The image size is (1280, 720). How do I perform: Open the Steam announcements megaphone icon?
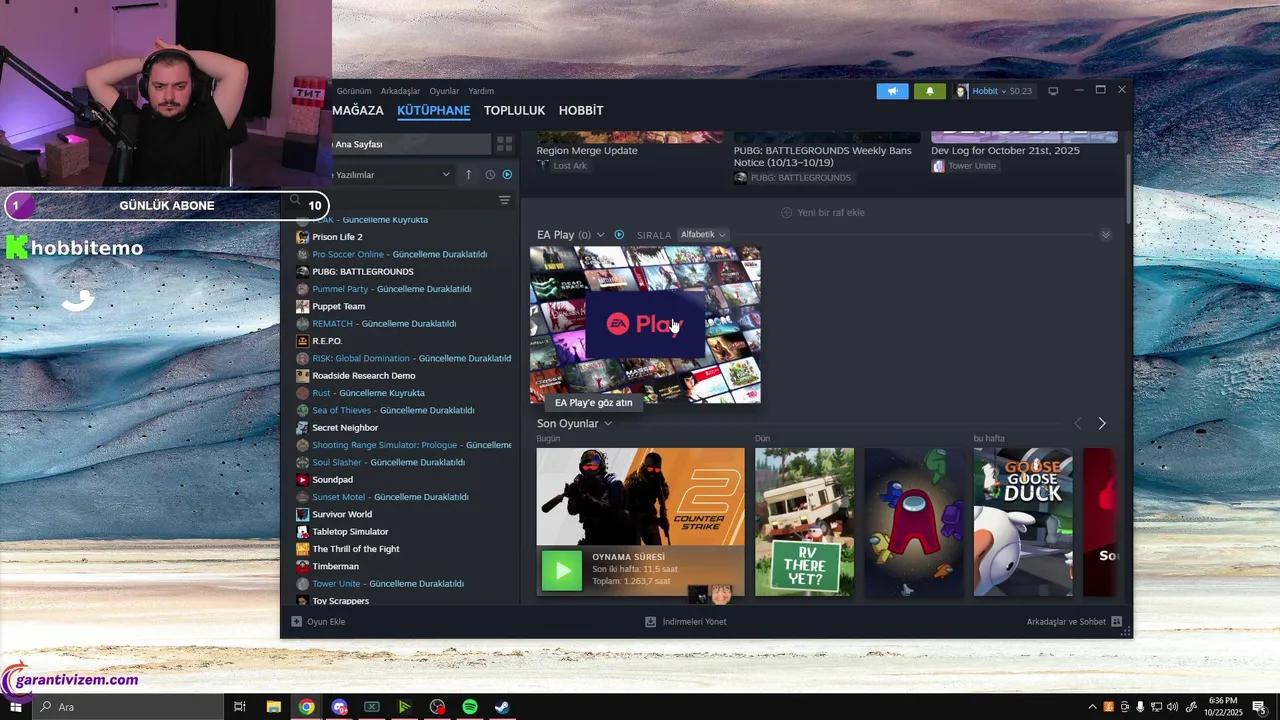pyautogui.click(x=892, y=91)
